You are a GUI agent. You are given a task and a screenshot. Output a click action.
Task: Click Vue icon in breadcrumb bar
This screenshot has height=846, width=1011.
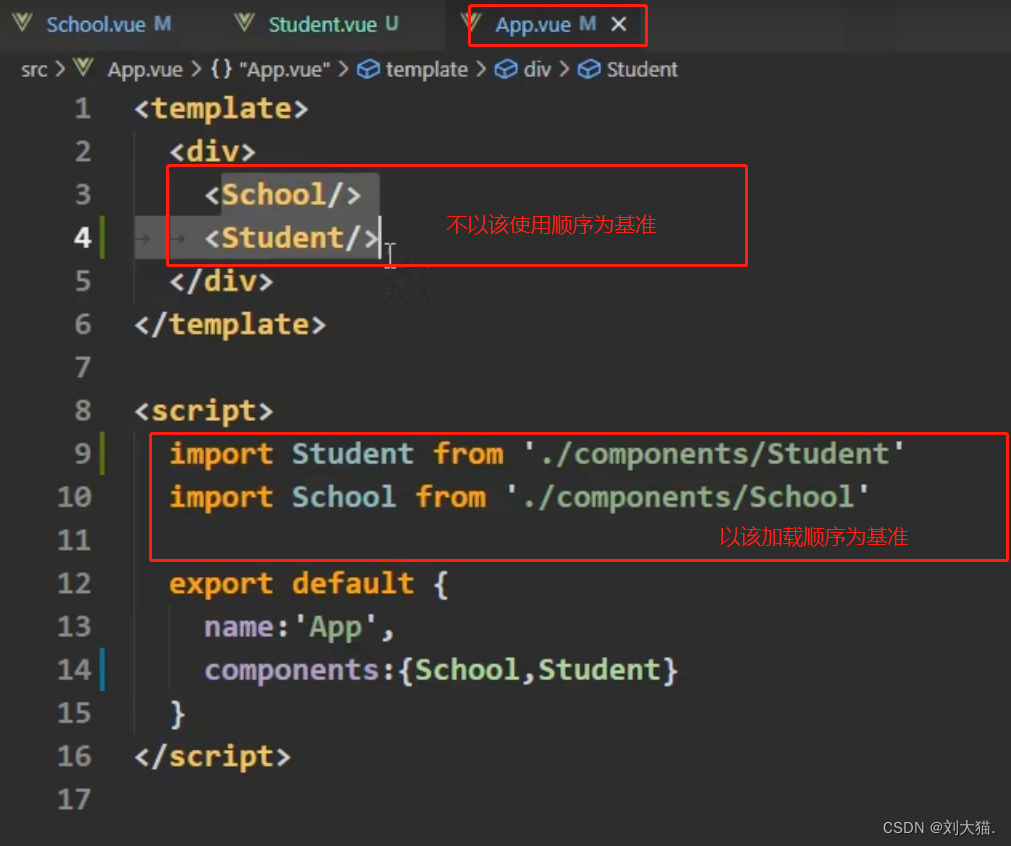83,68
